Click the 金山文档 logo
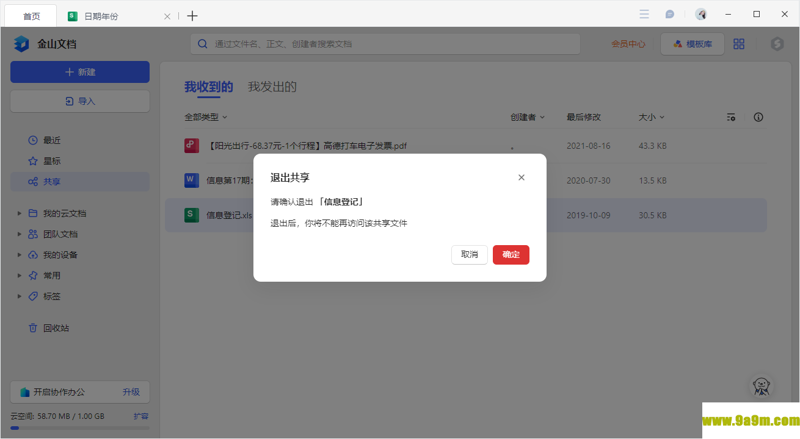This screenshot has width=800, height=439. 45,44
